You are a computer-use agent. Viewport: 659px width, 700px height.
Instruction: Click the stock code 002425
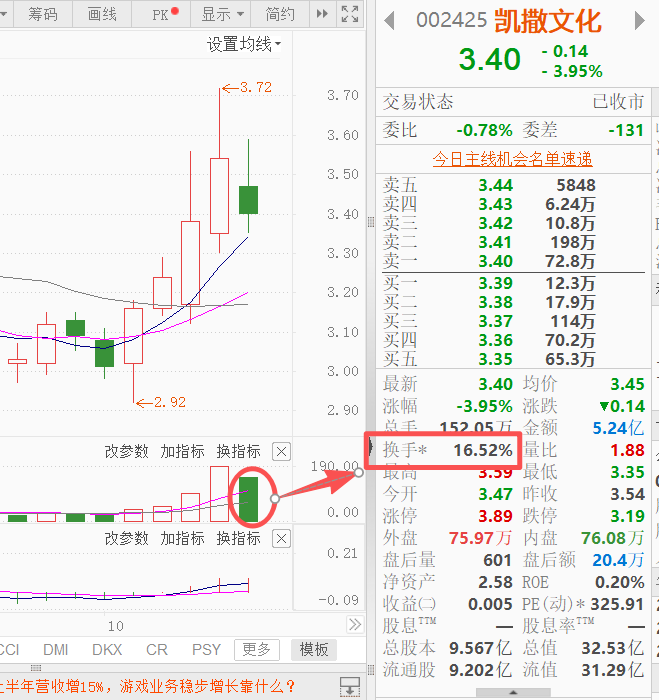coord(451,21)
